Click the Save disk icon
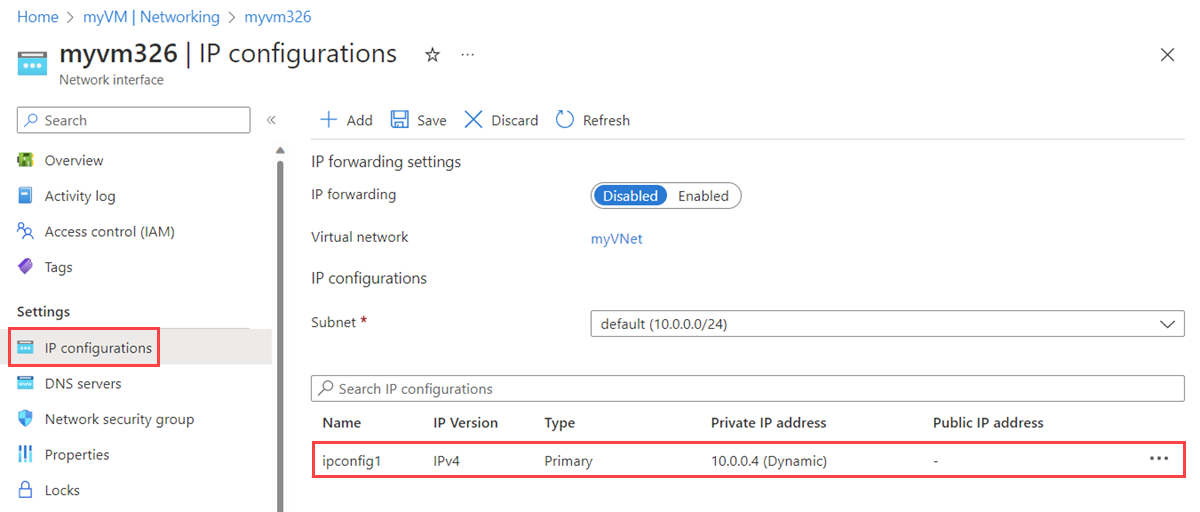The height and width of the screenshot is (512, 1200). 400,120
